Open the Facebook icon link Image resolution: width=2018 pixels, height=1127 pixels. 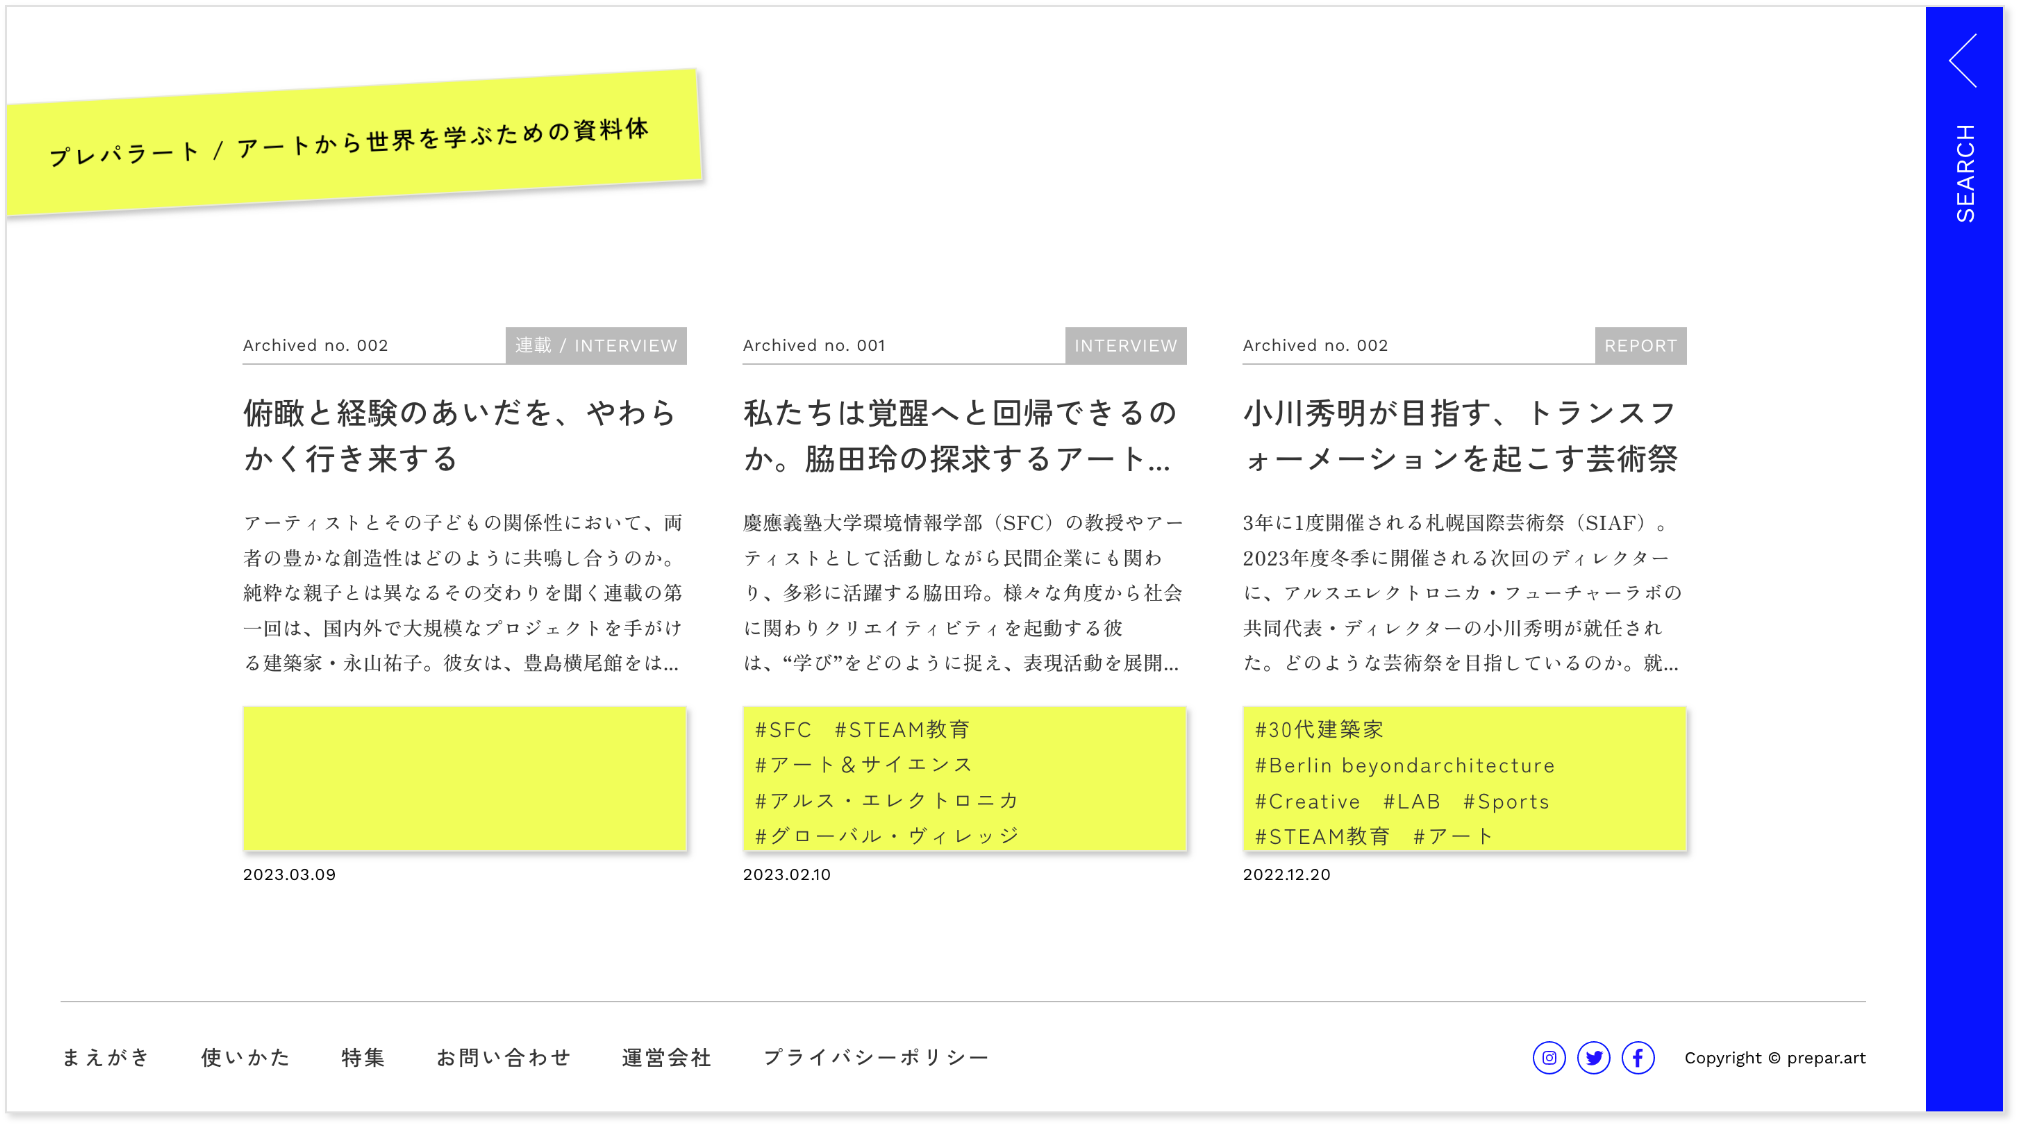coord(1638,1058)
